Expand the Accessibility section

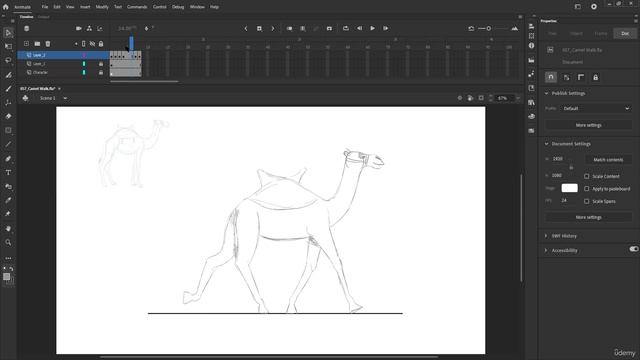tap(546, 251)
